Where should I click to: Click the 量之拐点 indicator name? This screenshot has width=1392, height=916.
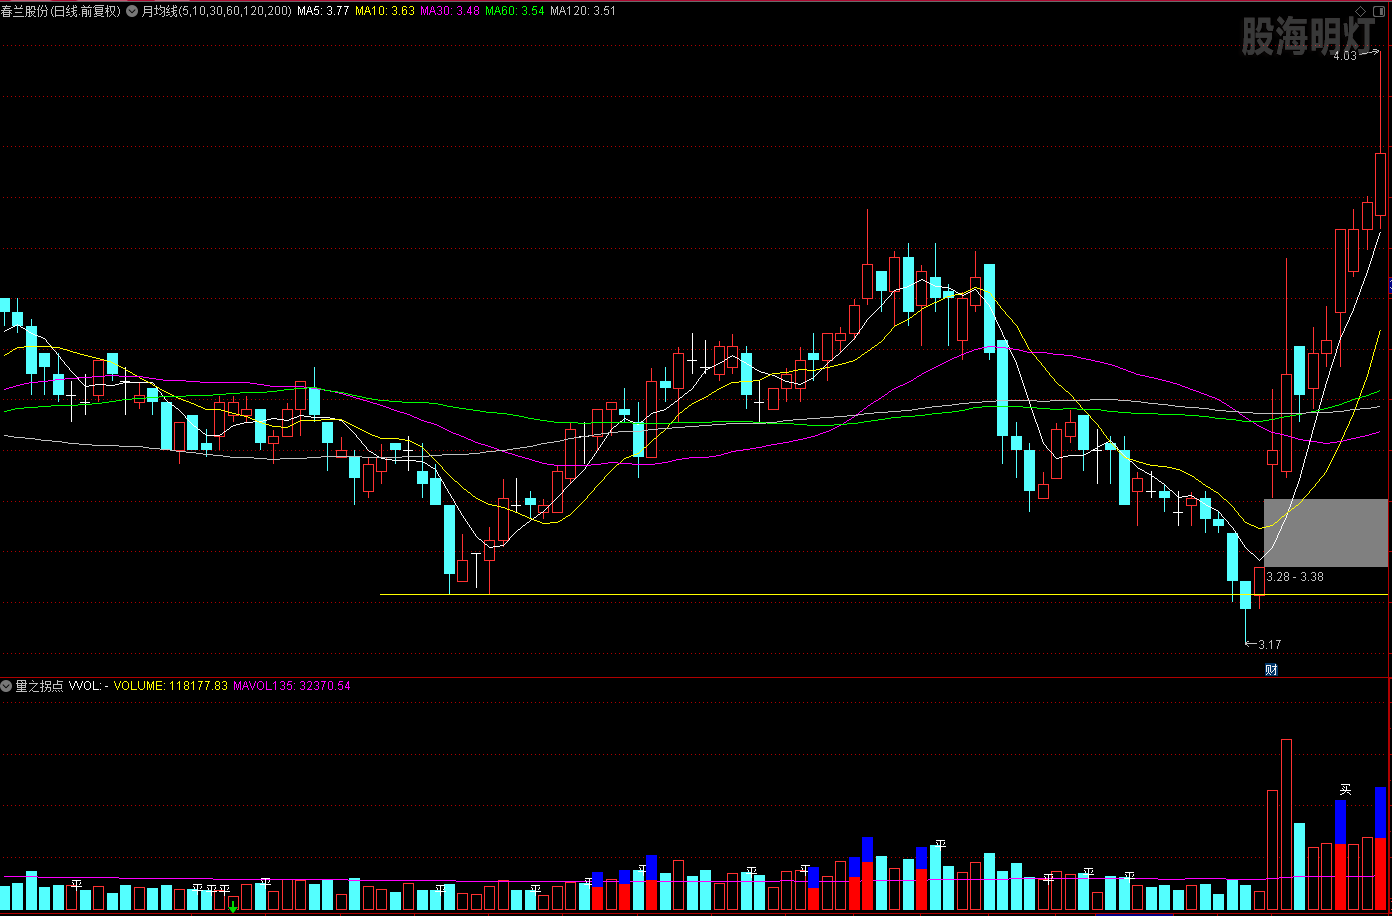point(39,686)
